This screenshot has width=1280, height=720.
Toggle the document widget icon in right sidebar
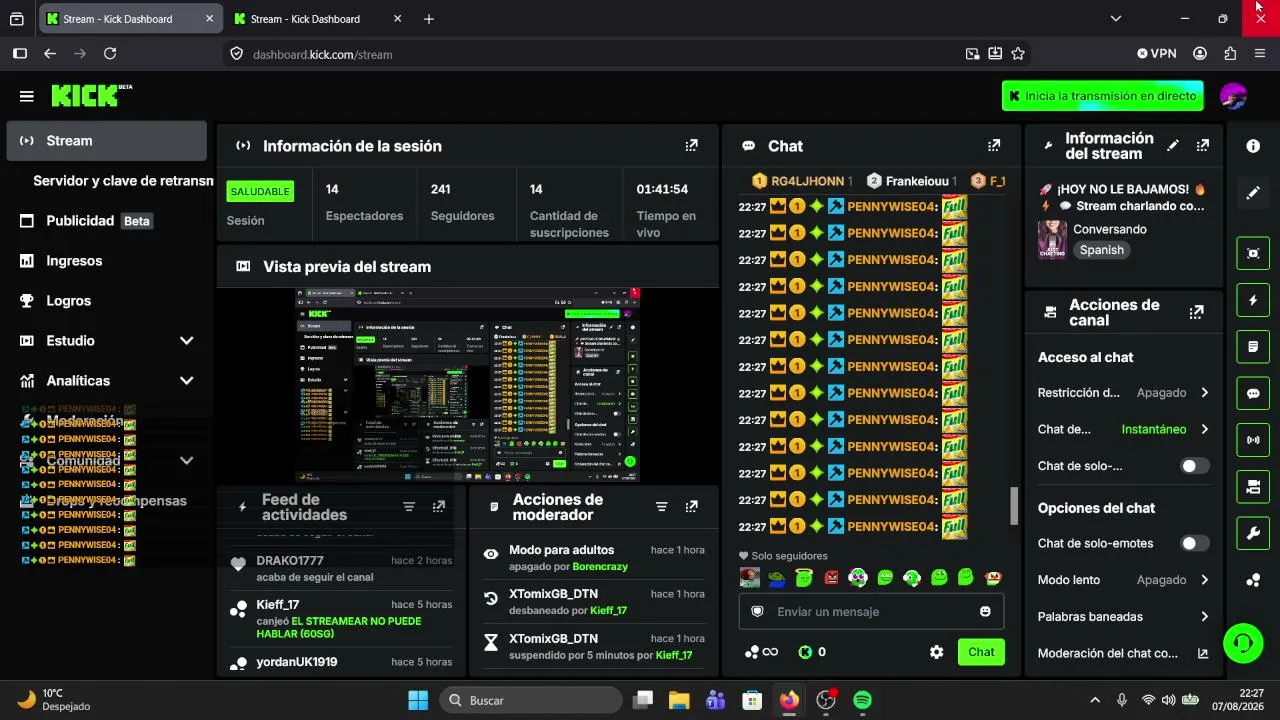pos(1253,347)
